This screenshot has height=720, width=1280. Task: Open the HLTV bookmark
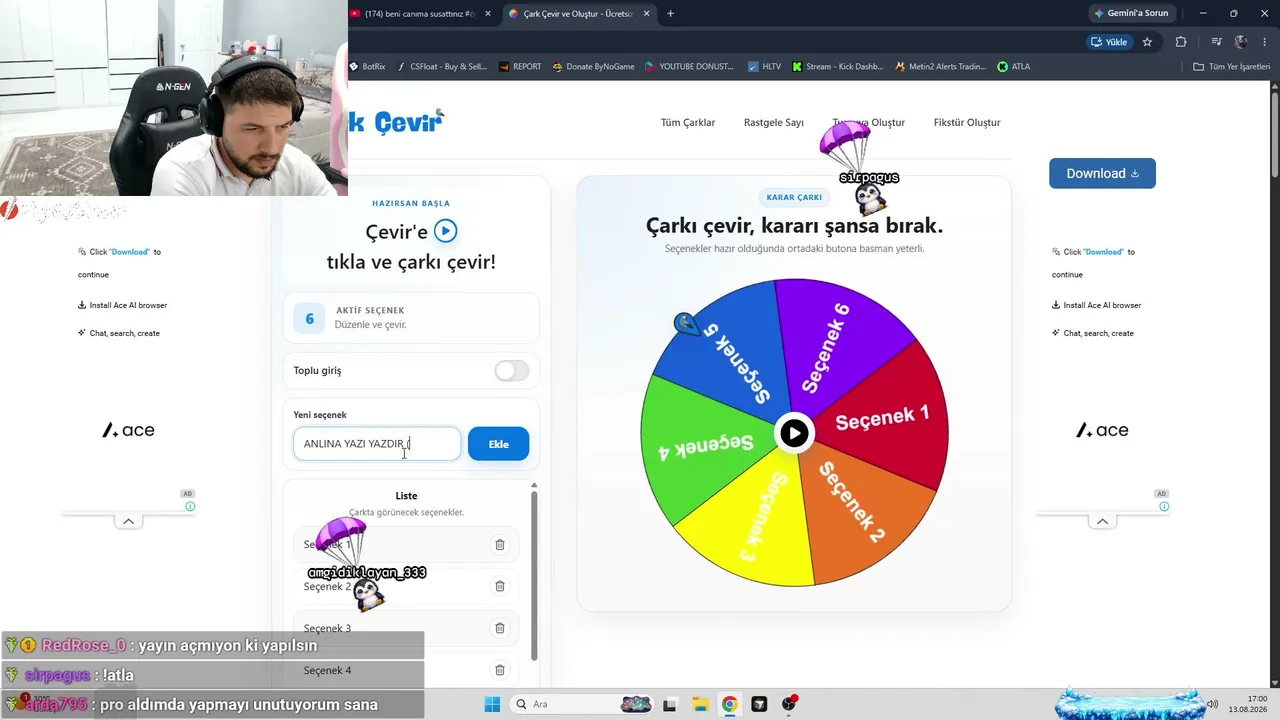764,67
